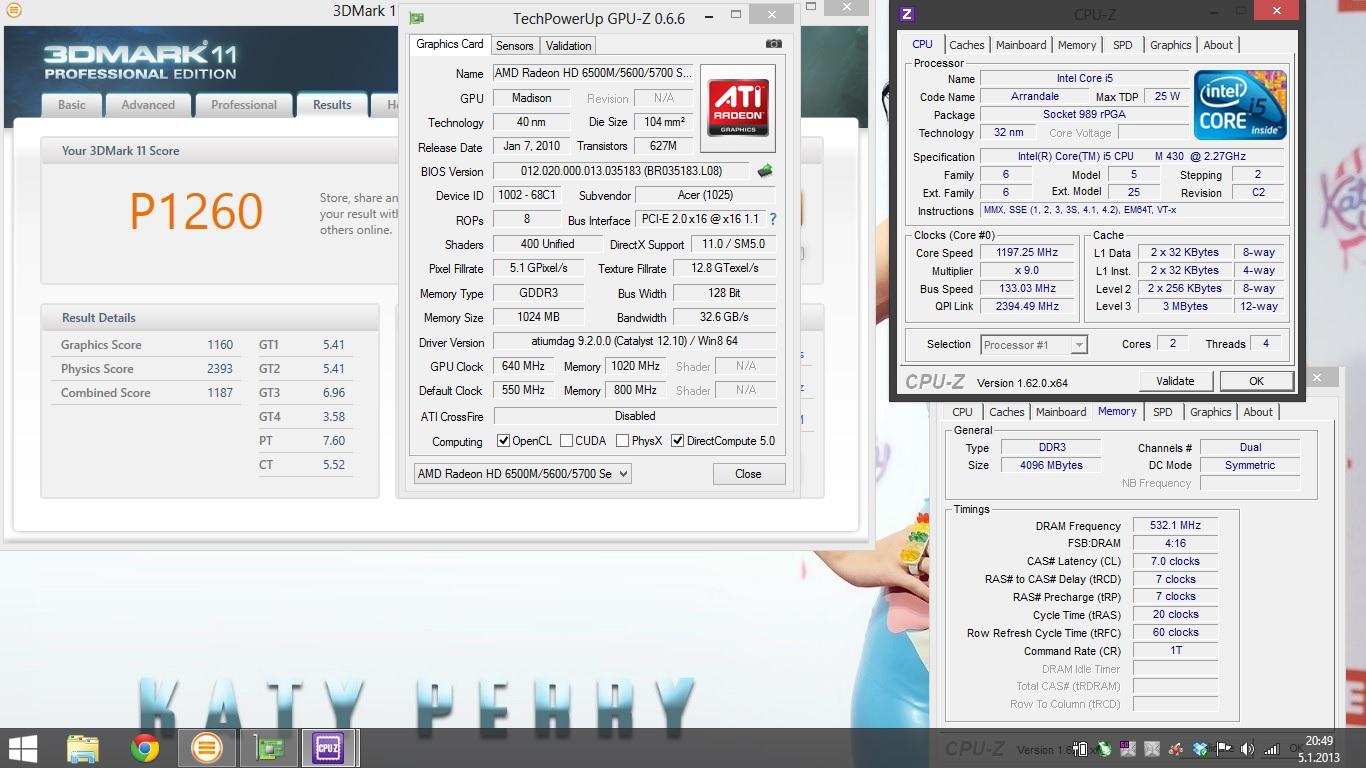Open the network signal tray icon

click(x=1271, y=749)
